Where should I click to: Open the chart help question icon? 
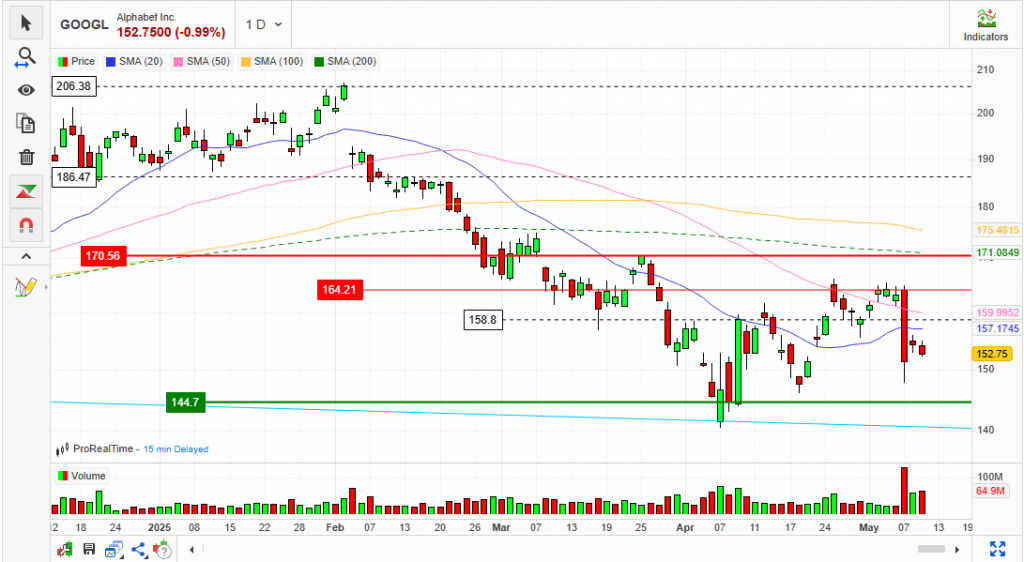coord(163,550)
